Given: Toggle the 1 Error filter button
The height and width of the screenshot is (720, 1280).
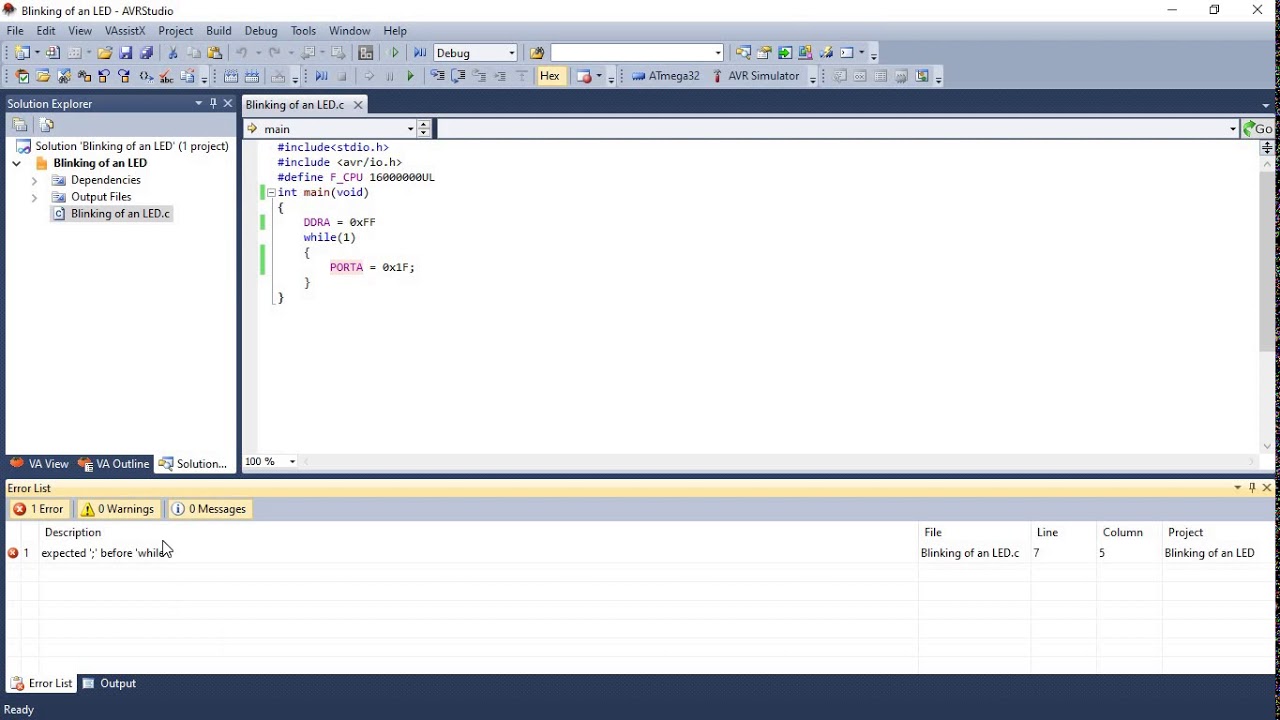Looking at the screenshot, I should pos(38,509).
